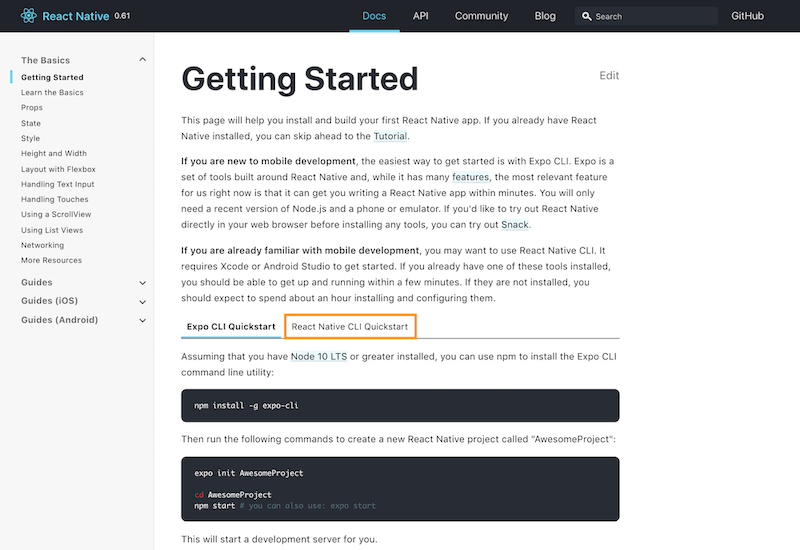Screen dimensions: 800x550
Task: Open the Community nav item
Action: point(481,16)
